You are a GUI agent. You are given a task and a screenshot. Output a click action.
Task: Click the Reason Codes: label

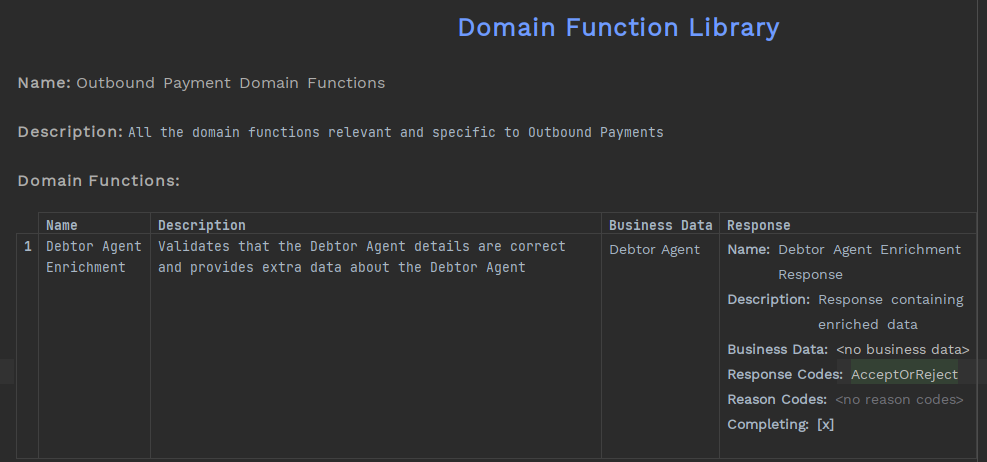[777, 400]
